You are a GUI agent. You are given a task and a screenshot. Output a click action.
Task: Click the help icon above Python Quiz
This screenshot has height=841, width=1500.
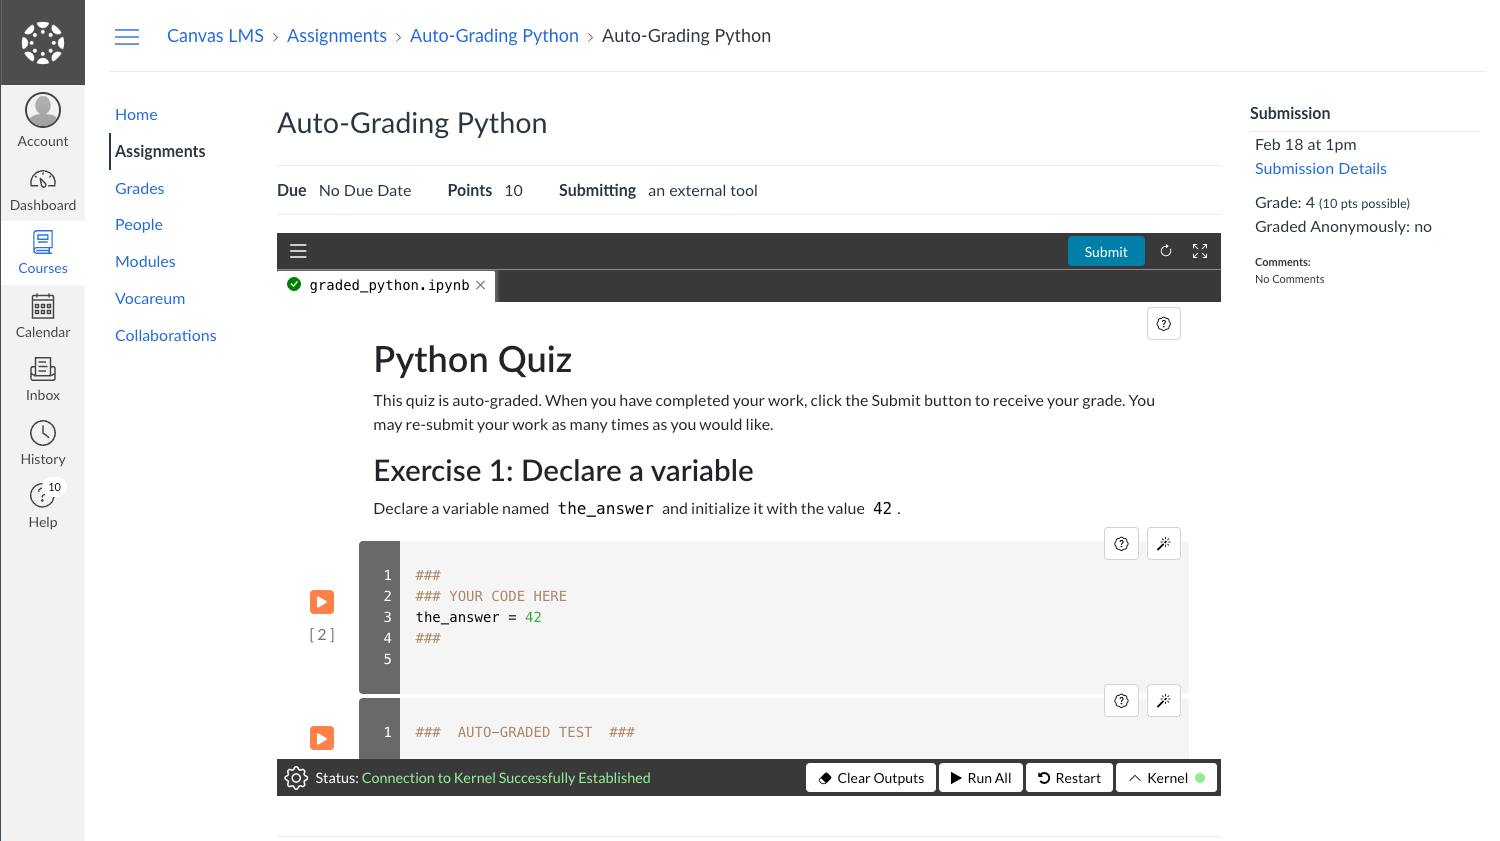(1163, 324)
